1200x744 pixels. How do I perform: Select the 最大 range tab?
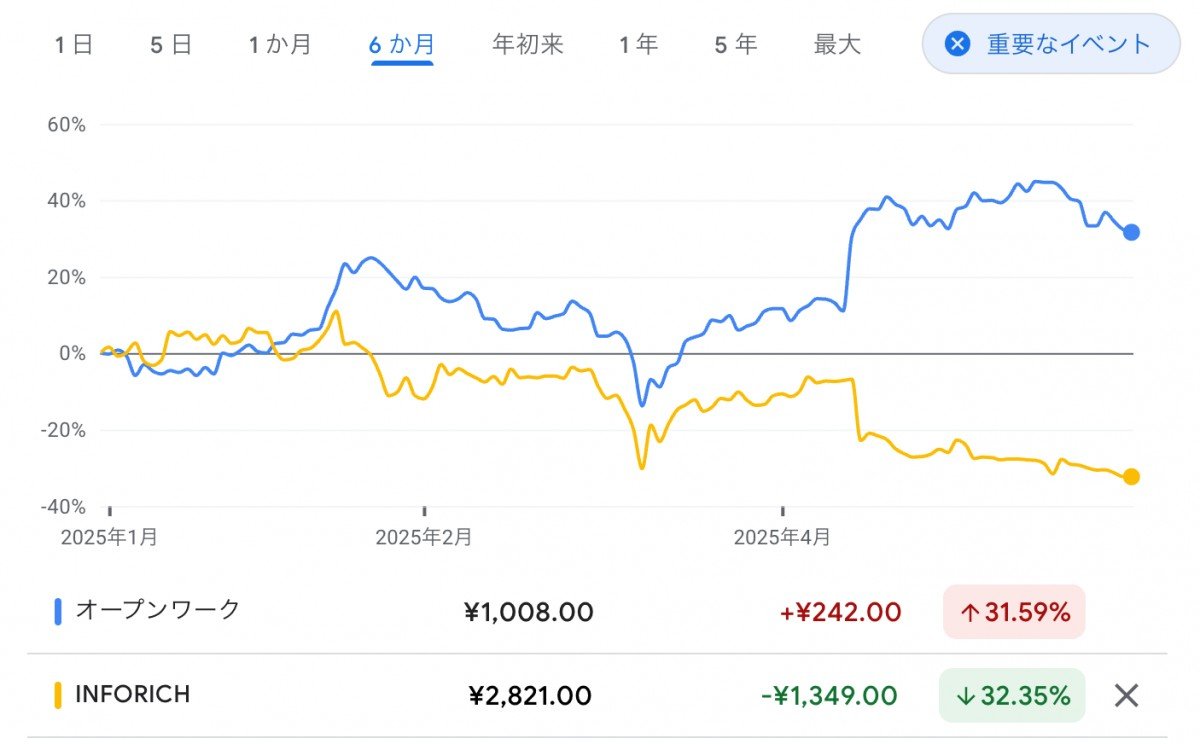[x=837, y=45]
